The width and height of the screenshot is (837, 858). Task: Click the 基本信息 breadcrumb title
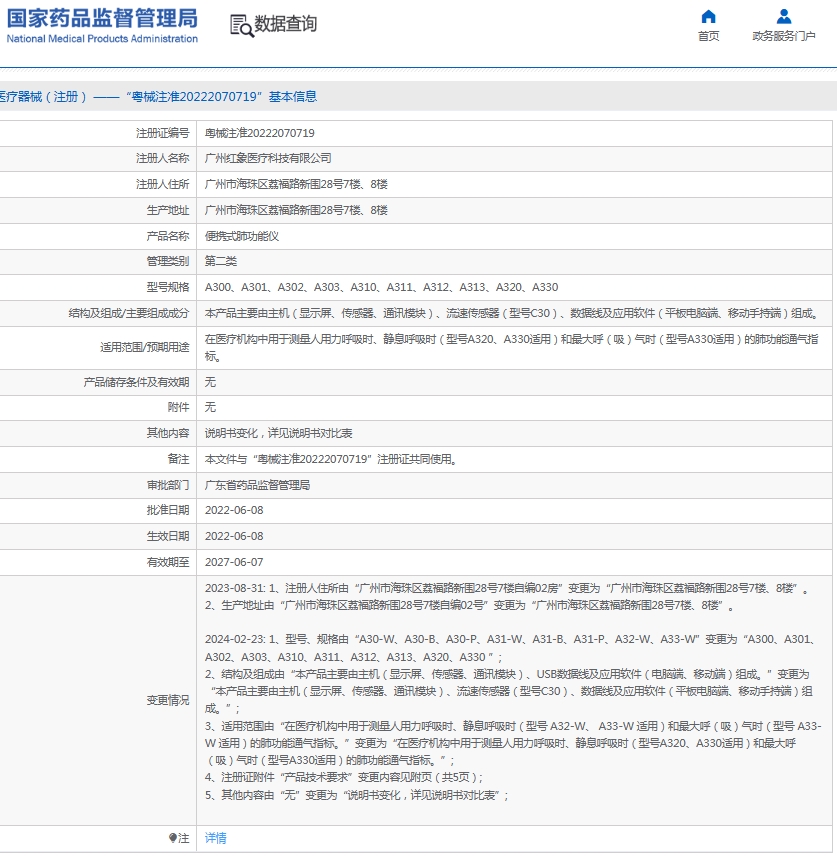293,97
